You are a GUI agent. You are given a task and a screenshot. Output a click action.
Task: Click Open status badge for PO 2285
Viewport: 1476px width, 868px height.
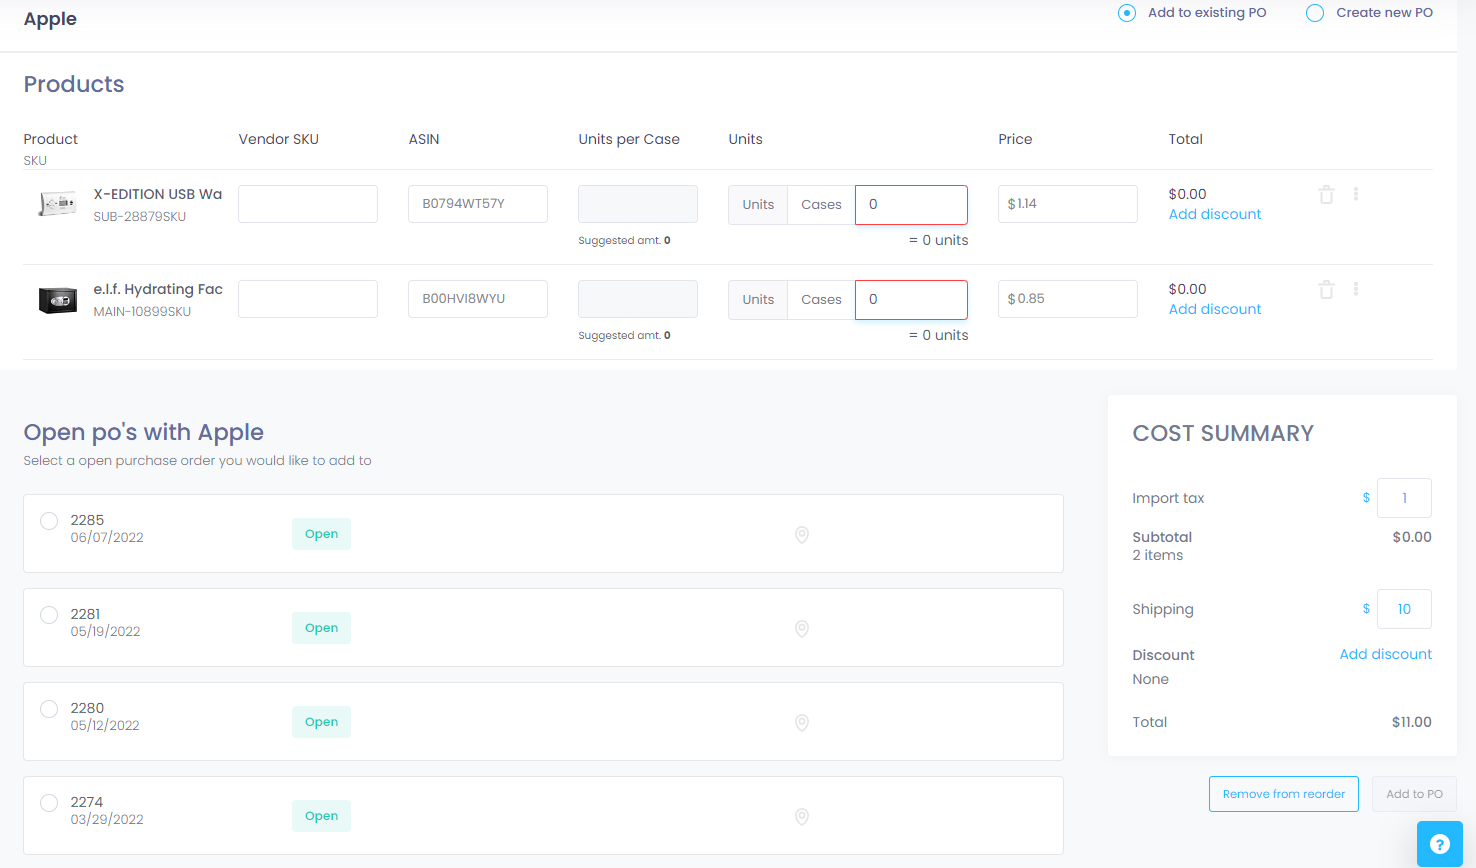point(321,534)
